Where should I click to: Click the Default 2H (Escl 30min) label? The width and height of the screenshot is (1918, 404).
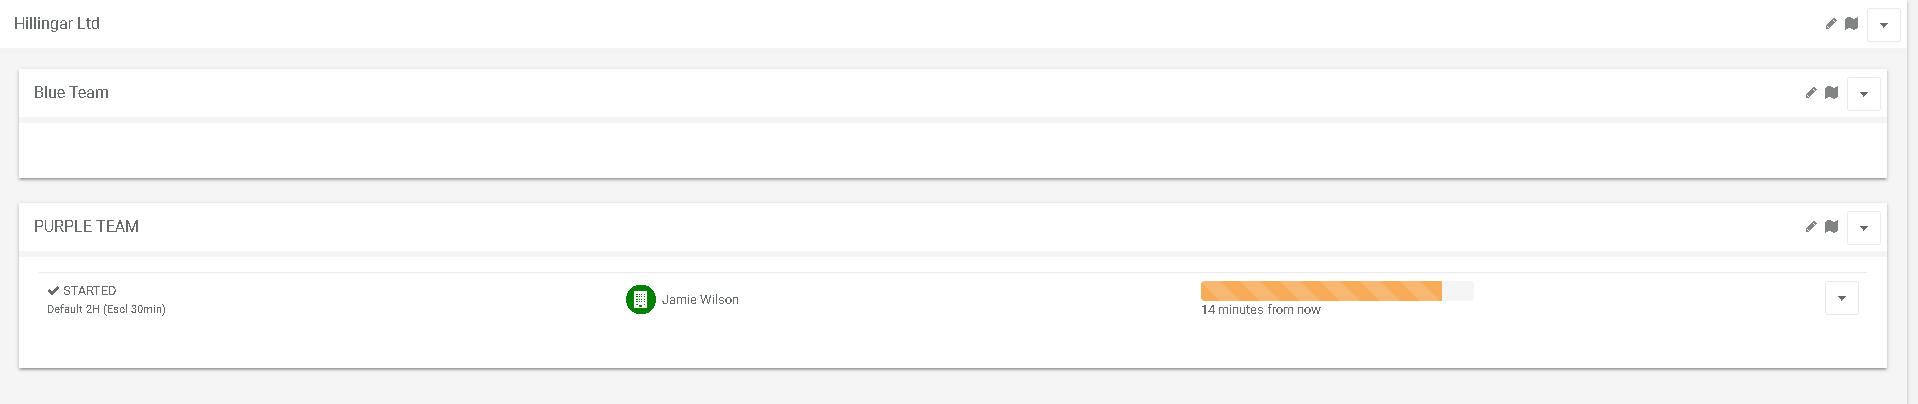pos(106,309)
